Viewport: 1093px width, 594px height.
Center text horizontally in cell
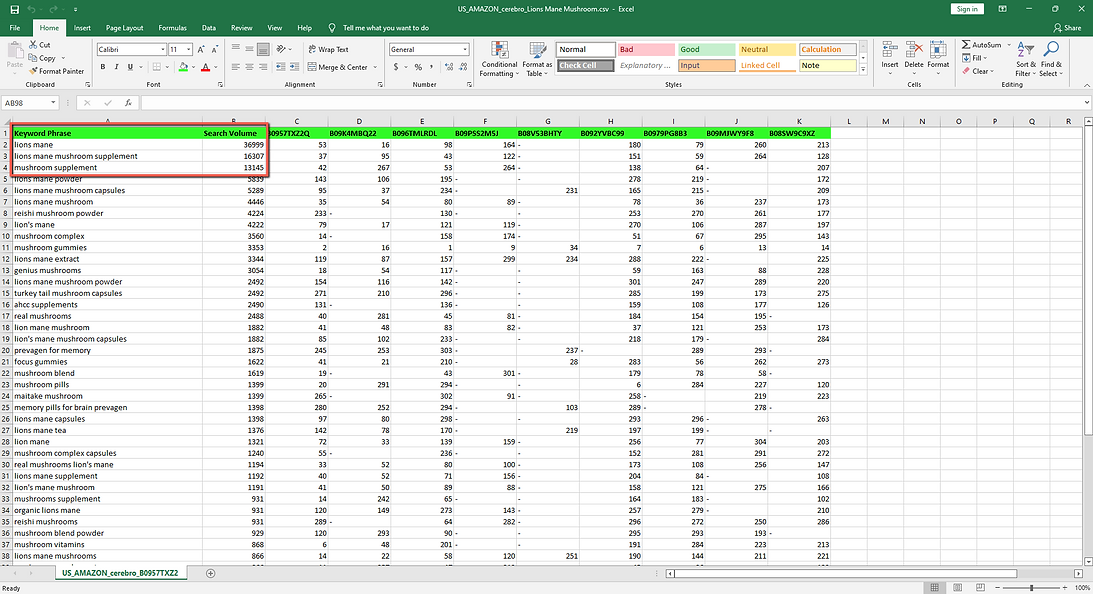pos(249,67)
